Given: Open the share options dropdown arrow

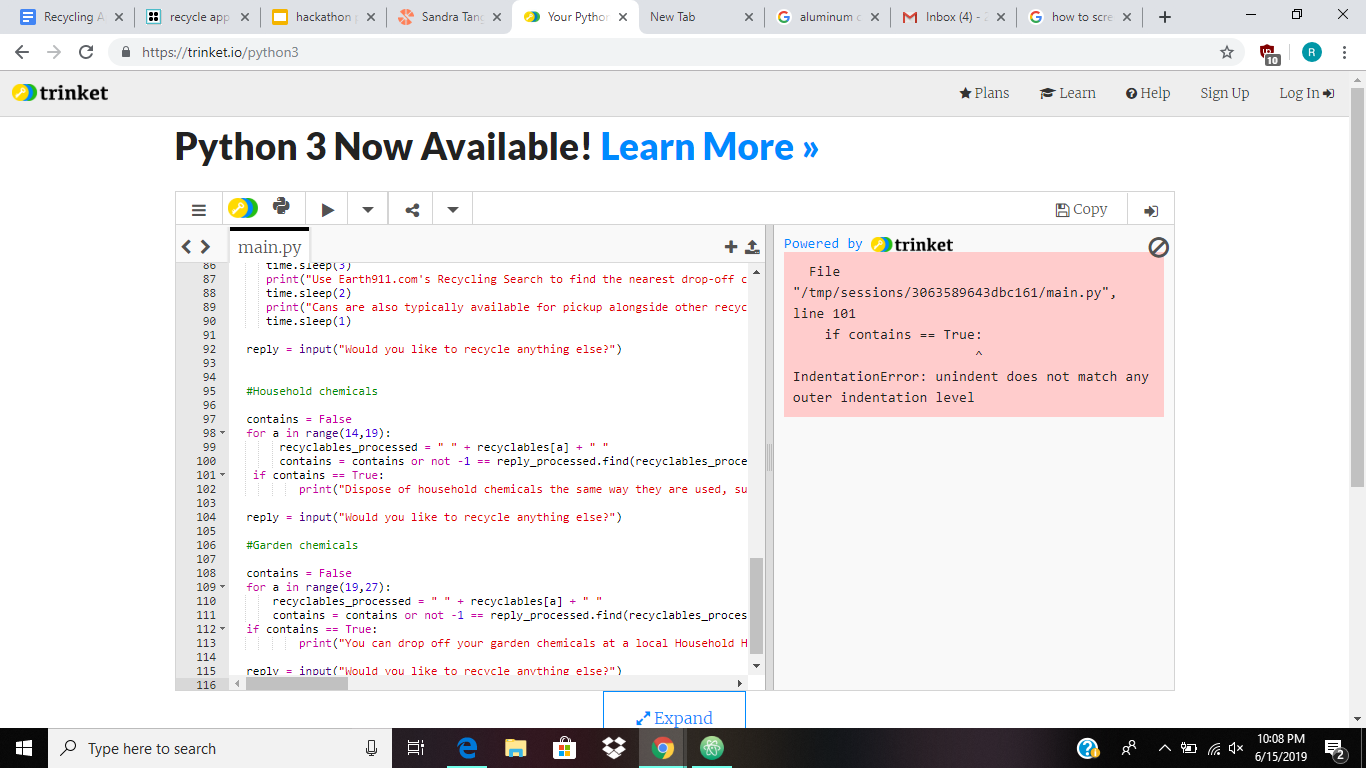Looking at the screenshot, I should 453,209.
